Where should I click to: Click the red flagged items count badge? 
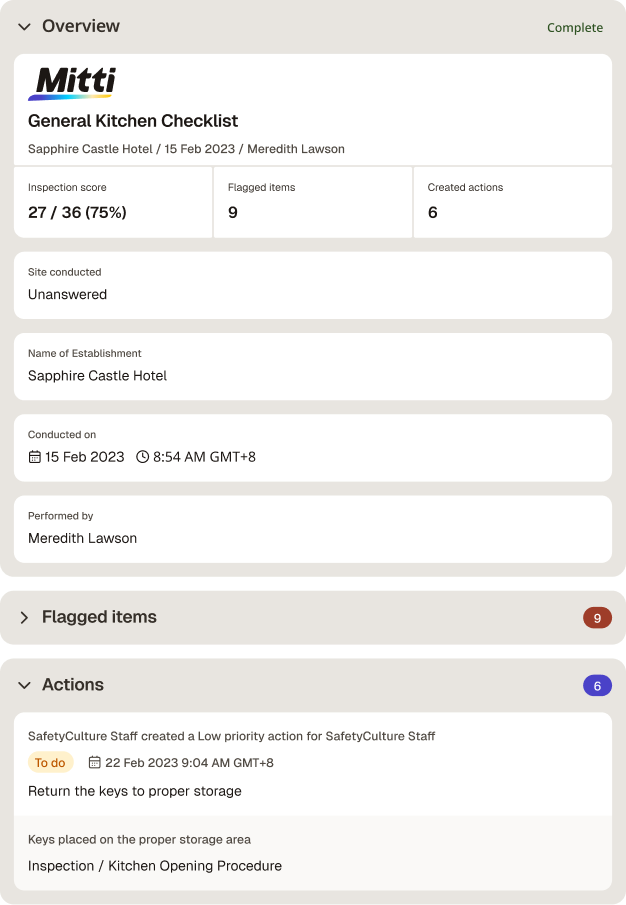(597, 618)
